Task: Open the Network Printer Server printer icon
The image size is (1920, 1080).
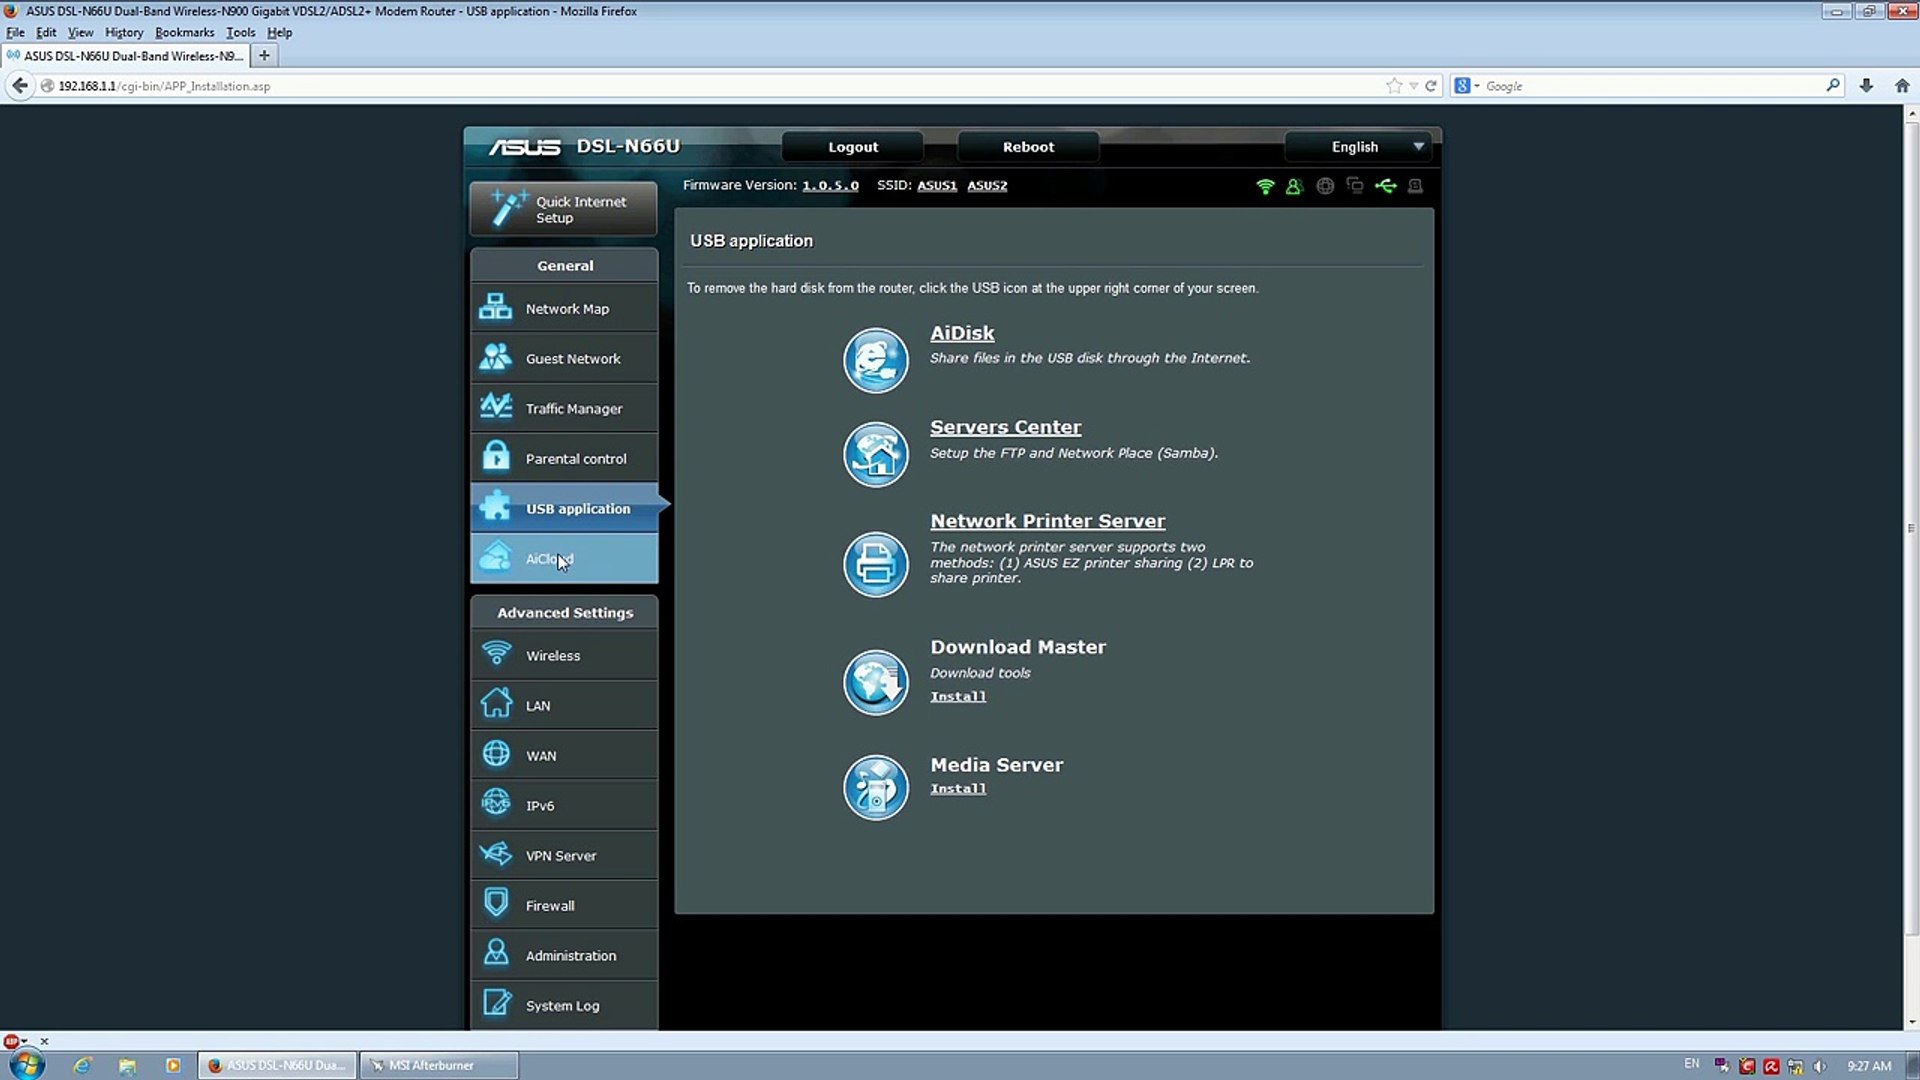Action: (875, 564)
